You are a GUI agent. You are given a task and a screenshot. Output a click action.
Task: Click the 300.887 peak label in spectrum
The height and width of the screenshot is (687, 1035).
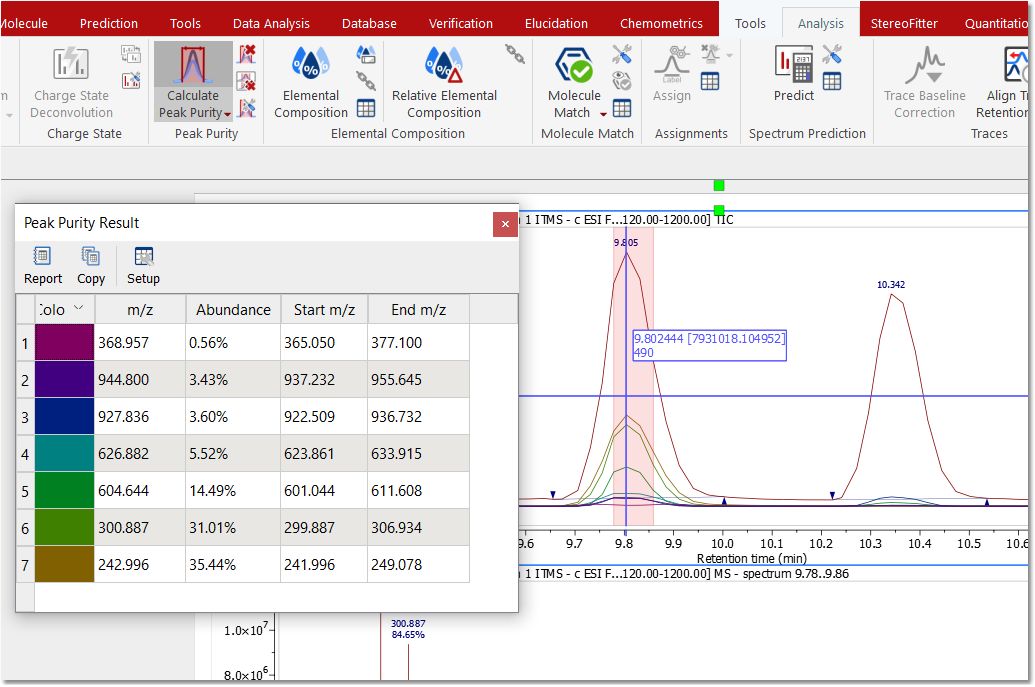pyautogui.click(x=408, y=623)
